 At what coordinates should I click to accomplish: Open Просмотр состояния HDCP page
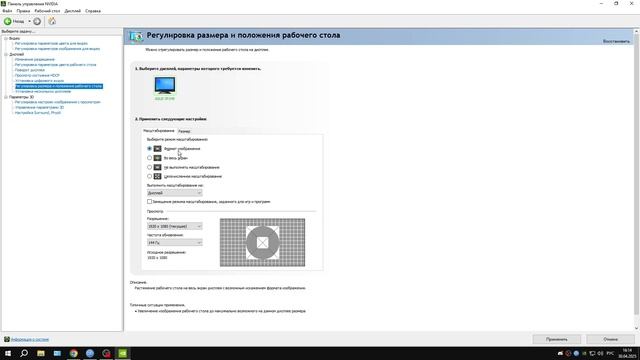pyautogui.click(x=37, y=76)
